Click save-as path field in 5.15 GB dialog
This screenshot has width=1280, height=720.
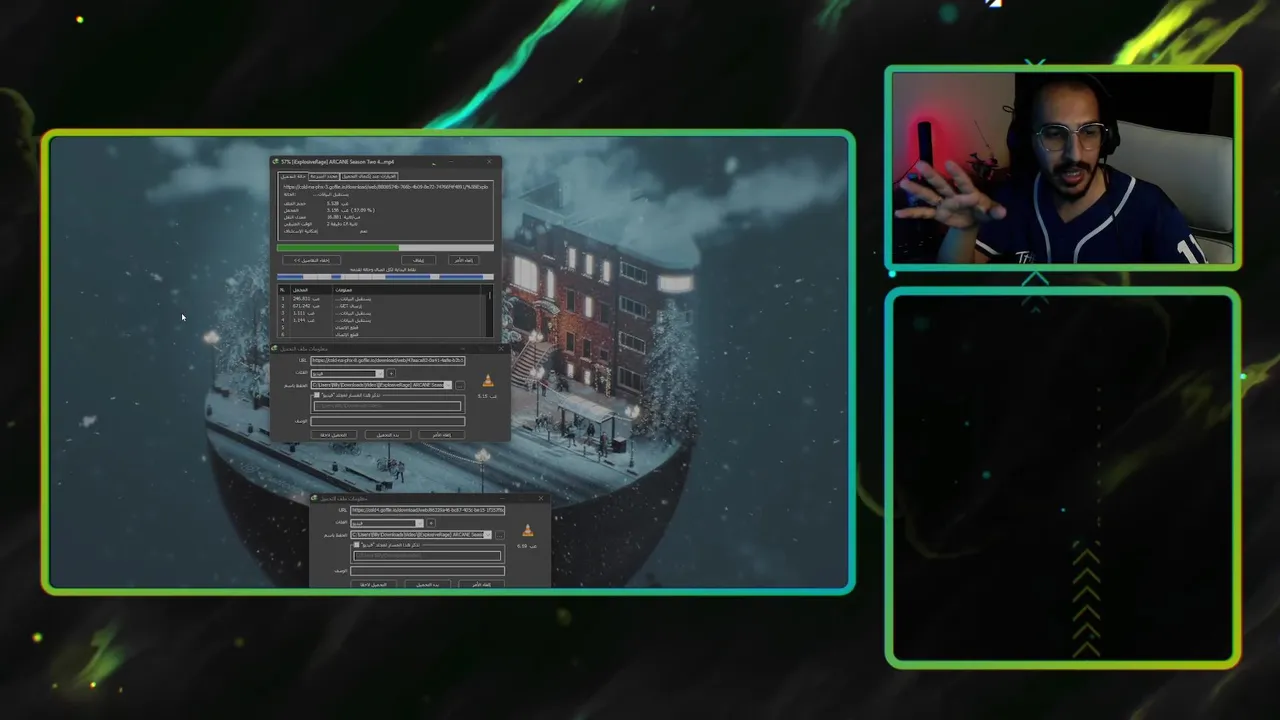[381, 385]
